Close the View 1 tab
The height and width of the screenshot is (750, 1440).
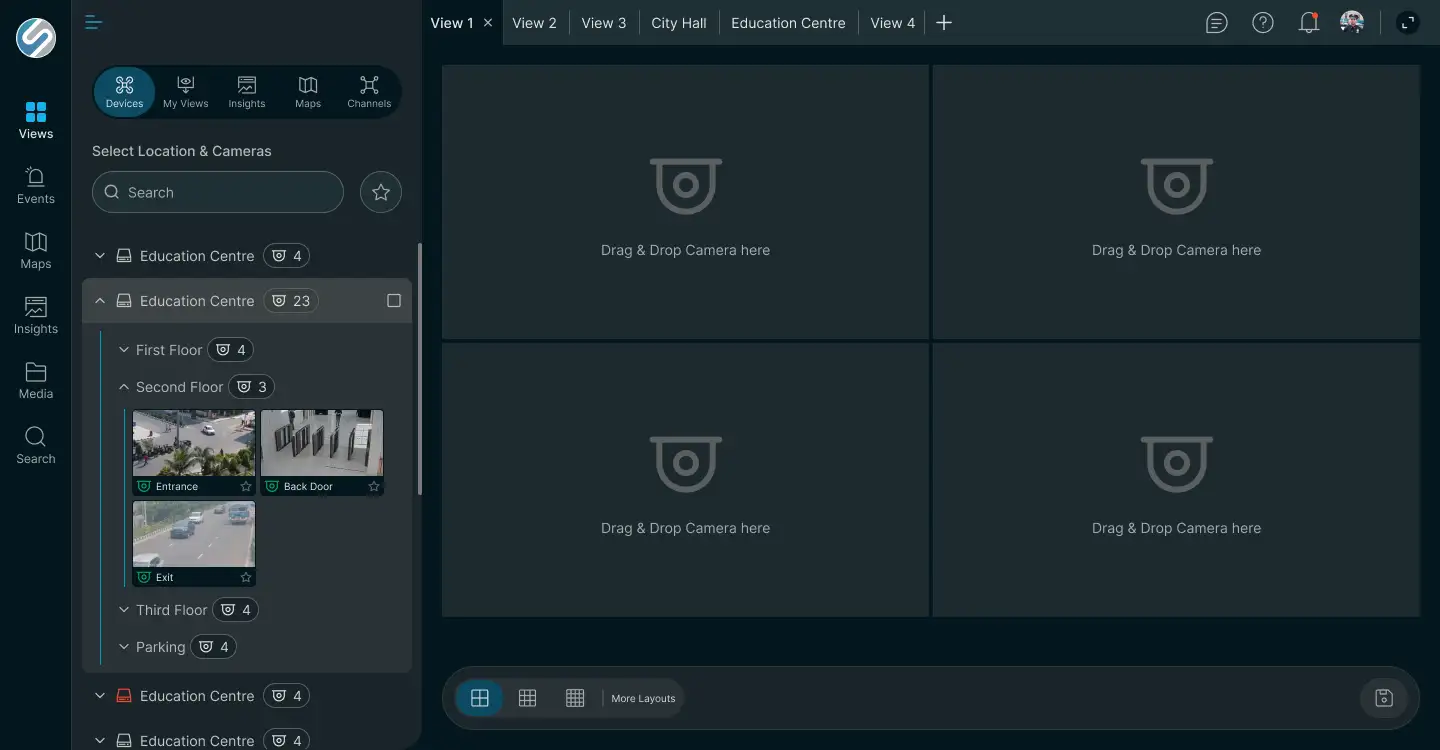(488, 22)
